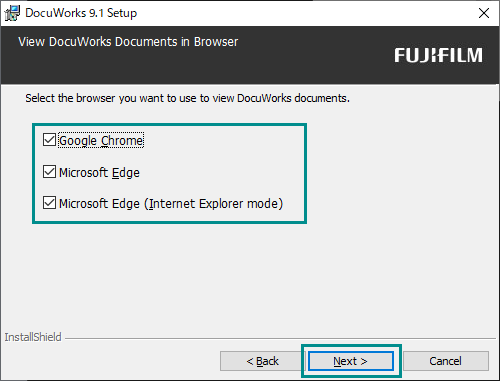Cancel the DocuWorks setup
Screen dimensions: 500x381
click(x=446, y=361)
